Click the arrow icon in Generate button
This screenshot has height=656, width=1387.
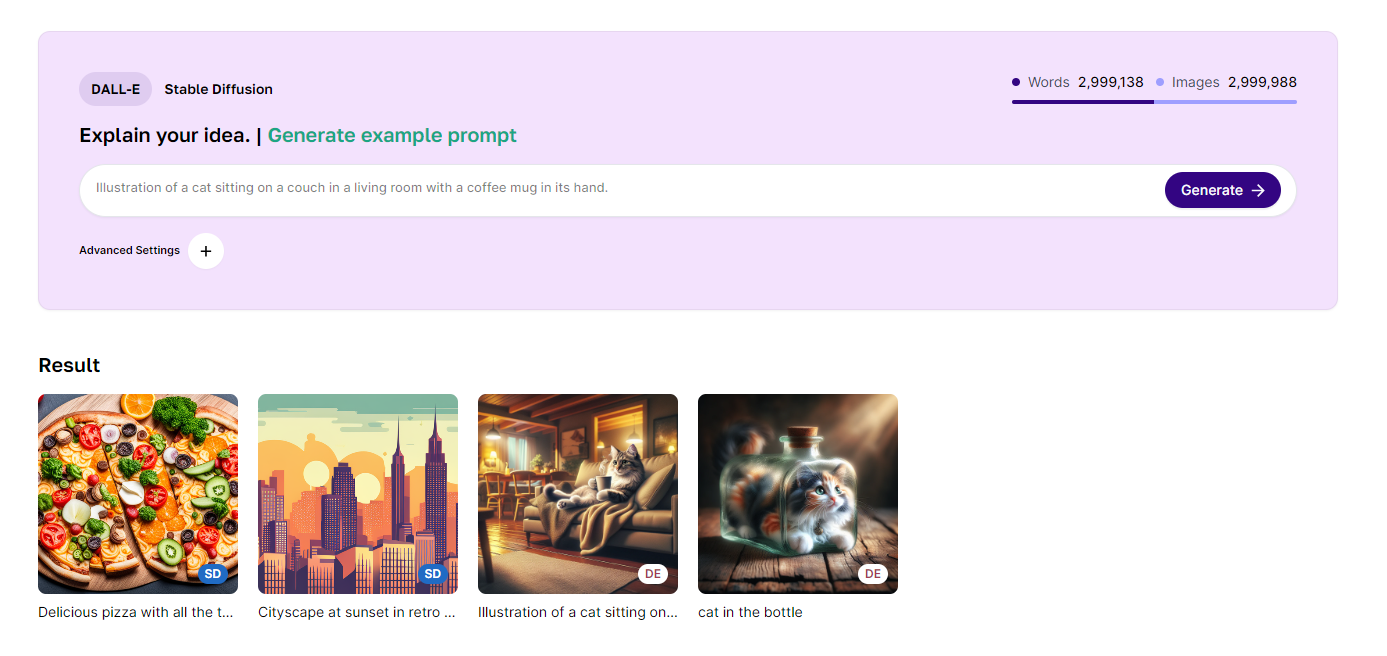(1258, 190)
